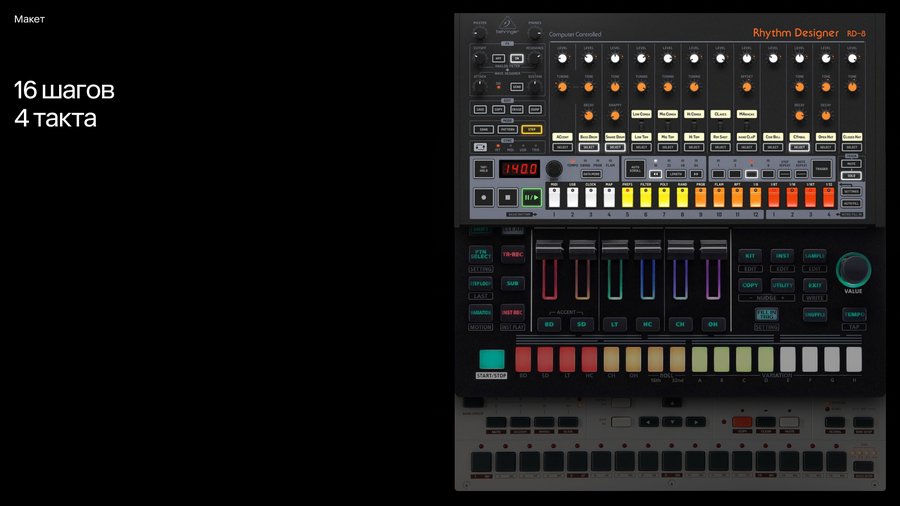Image resolution: width=900 pixels, height=506 pixels.
Task: Click the Phones volume knob
Action: click(535, 33)
